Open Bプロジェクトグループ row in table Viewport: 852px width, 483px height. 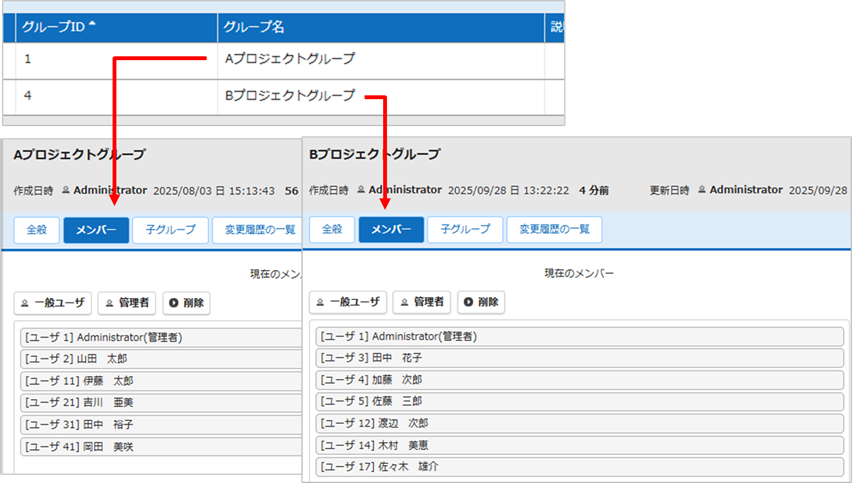pyautogui.click(x=288, y=96)
